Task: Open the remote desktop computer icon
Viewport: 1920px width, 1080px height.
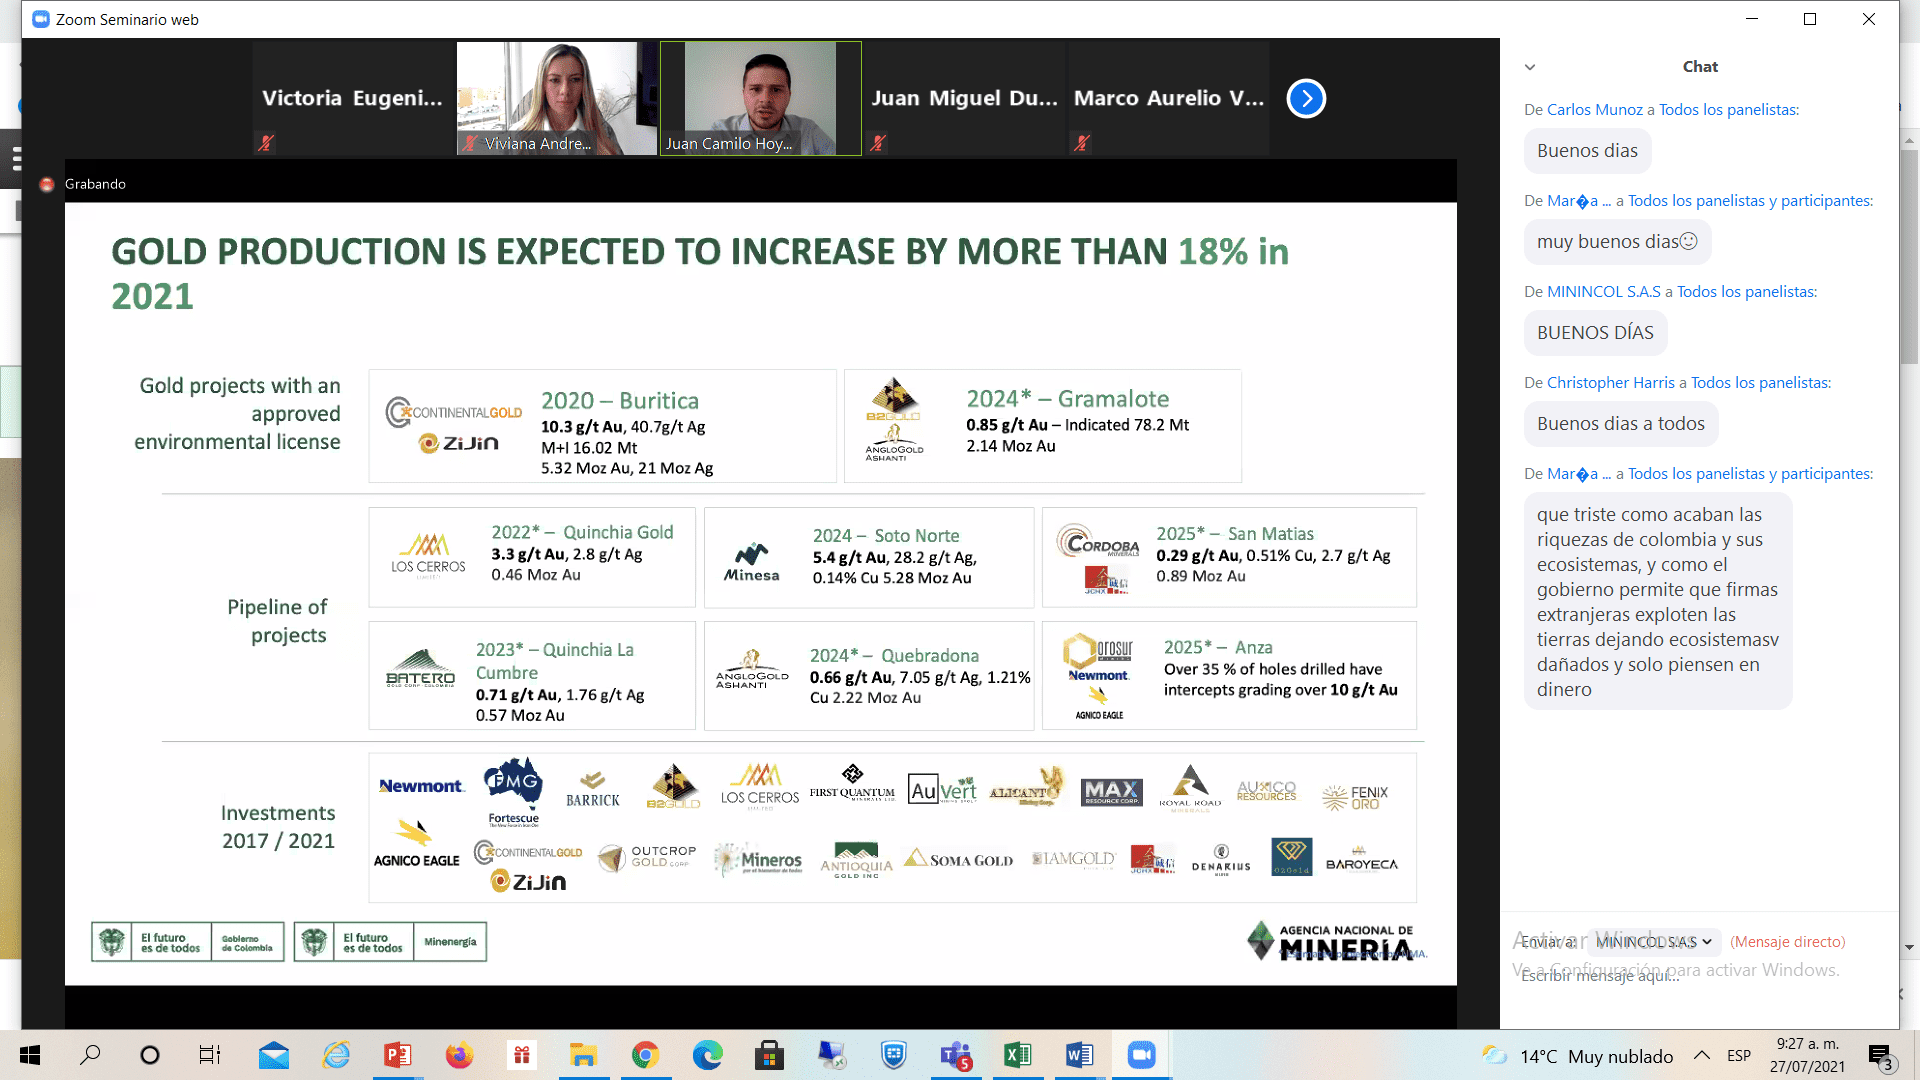Action: (x=831, y=1055)
